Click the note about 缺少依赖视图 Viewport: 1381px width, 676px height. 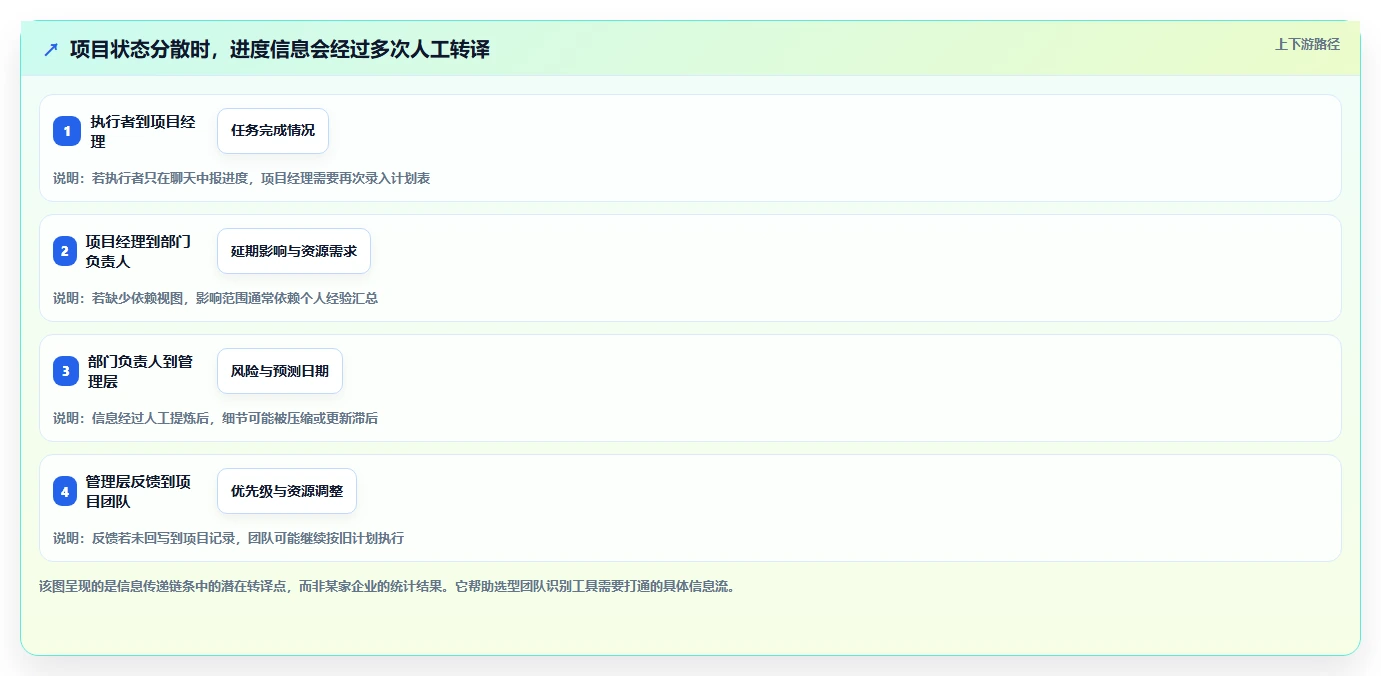pyautogui.click(x=216, y=298)
